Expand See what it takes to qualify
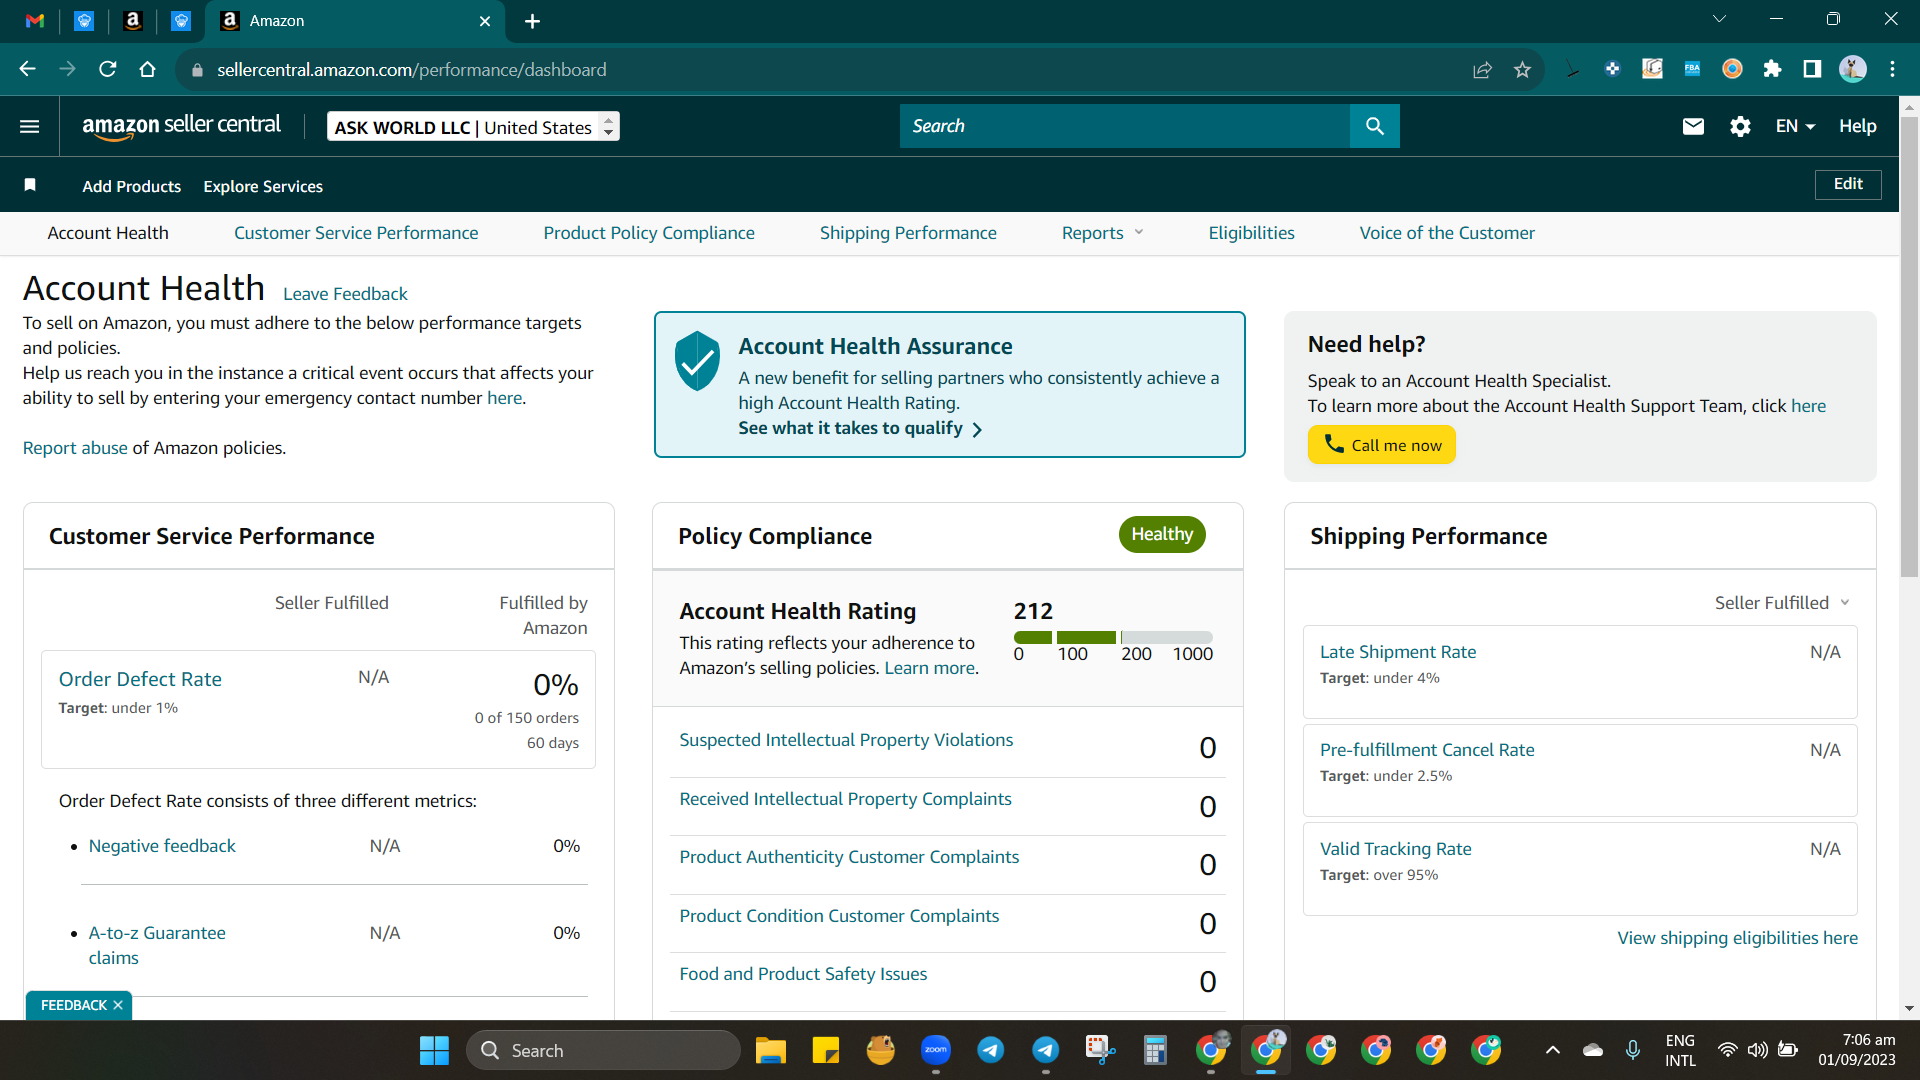1920x1080 pixels. tap(860, 428)
